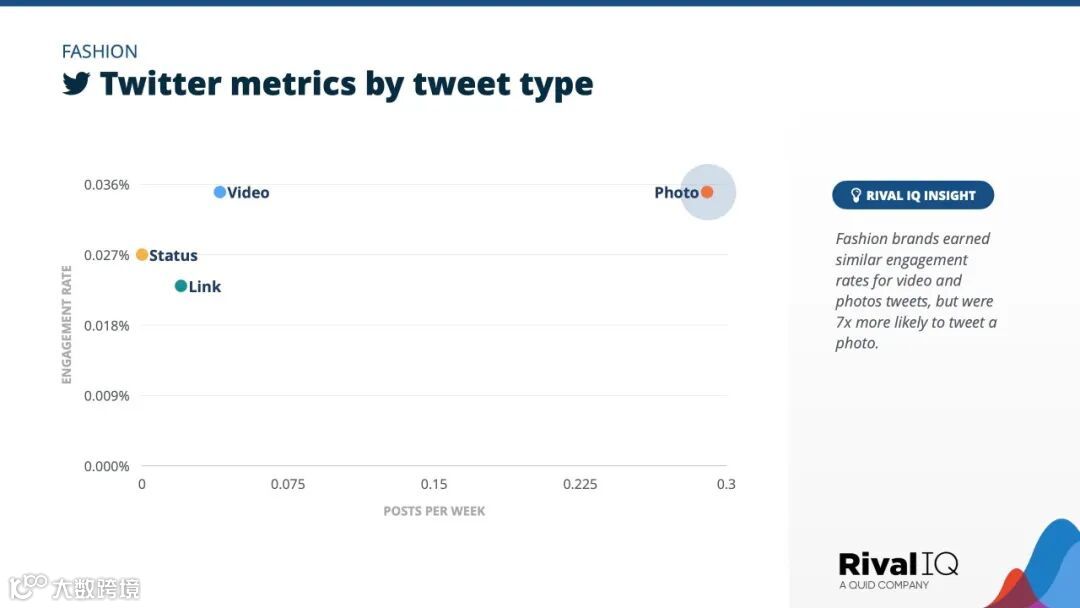Click the 0.036% y-axis value
Viewport: 1080px width, 608px height.
[106, 185]
